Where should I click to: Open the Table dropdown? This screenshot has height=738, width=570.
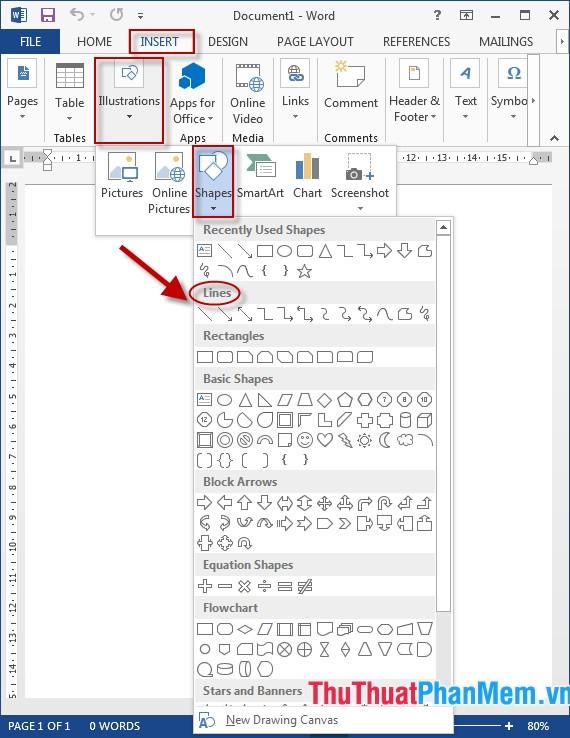70,92
